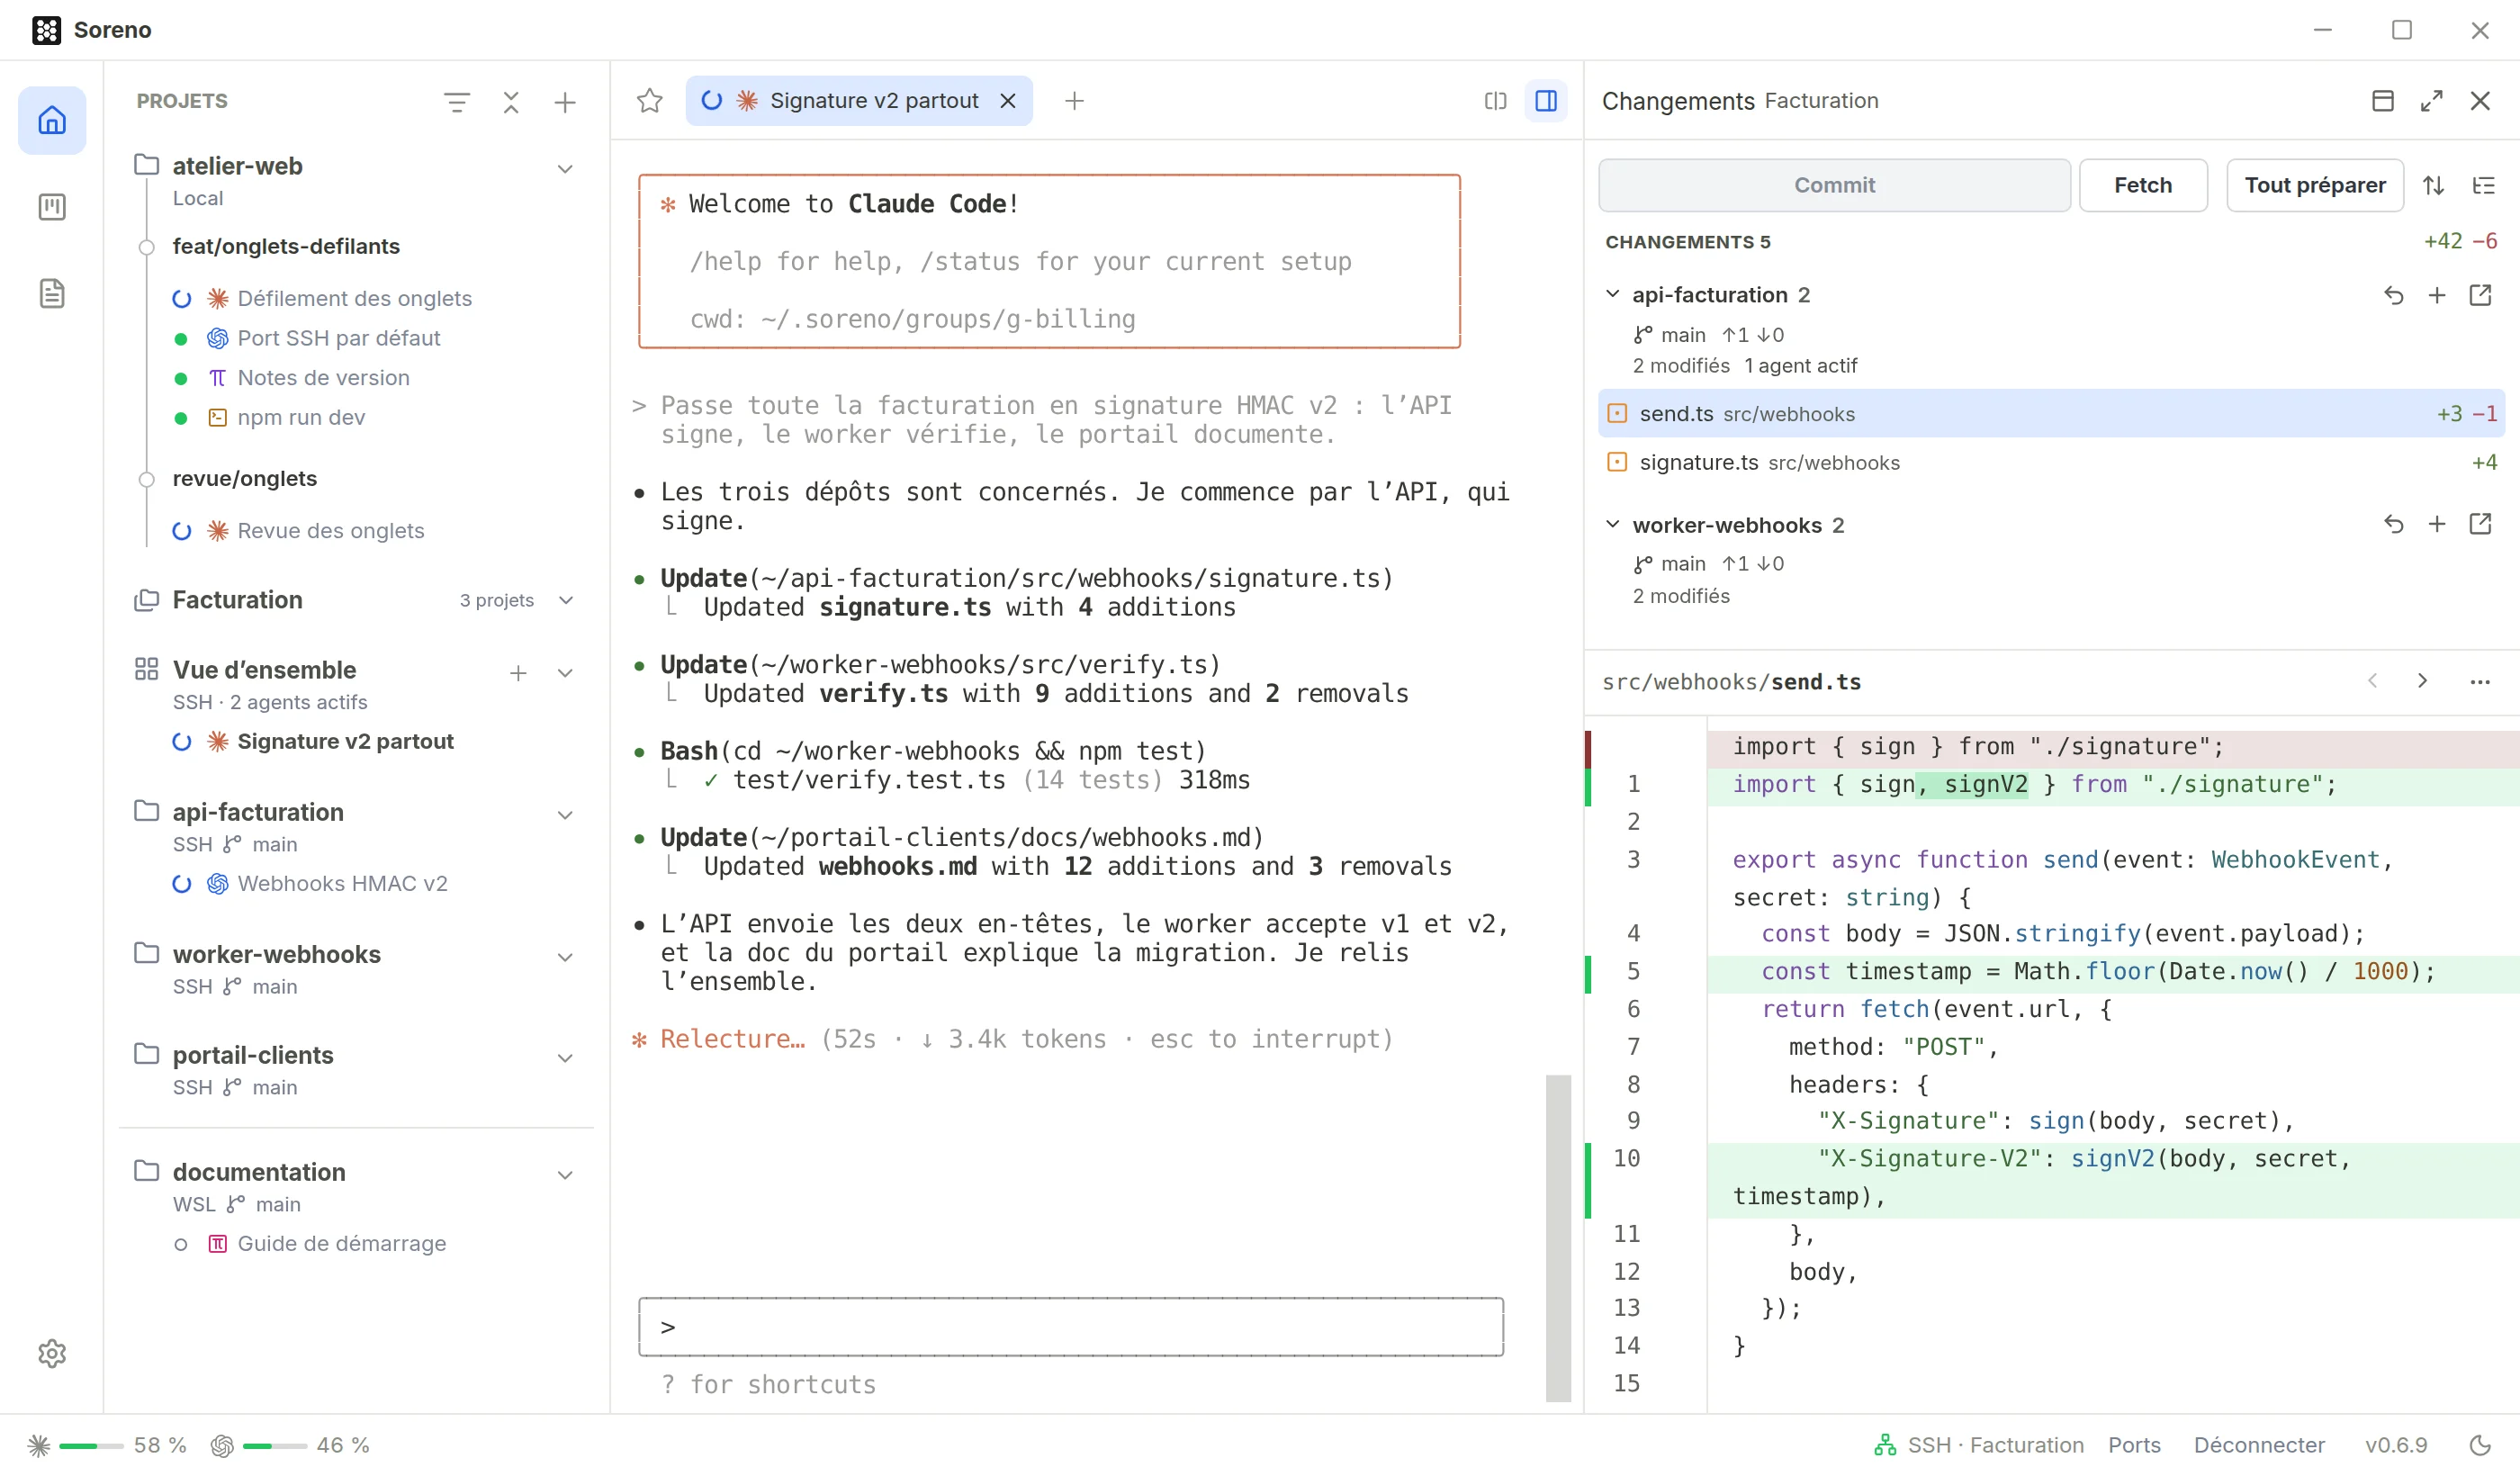Open the home view in sidebar
Screen dimensions: 2520x1476
pyautogui.click(x=52, y=121)
